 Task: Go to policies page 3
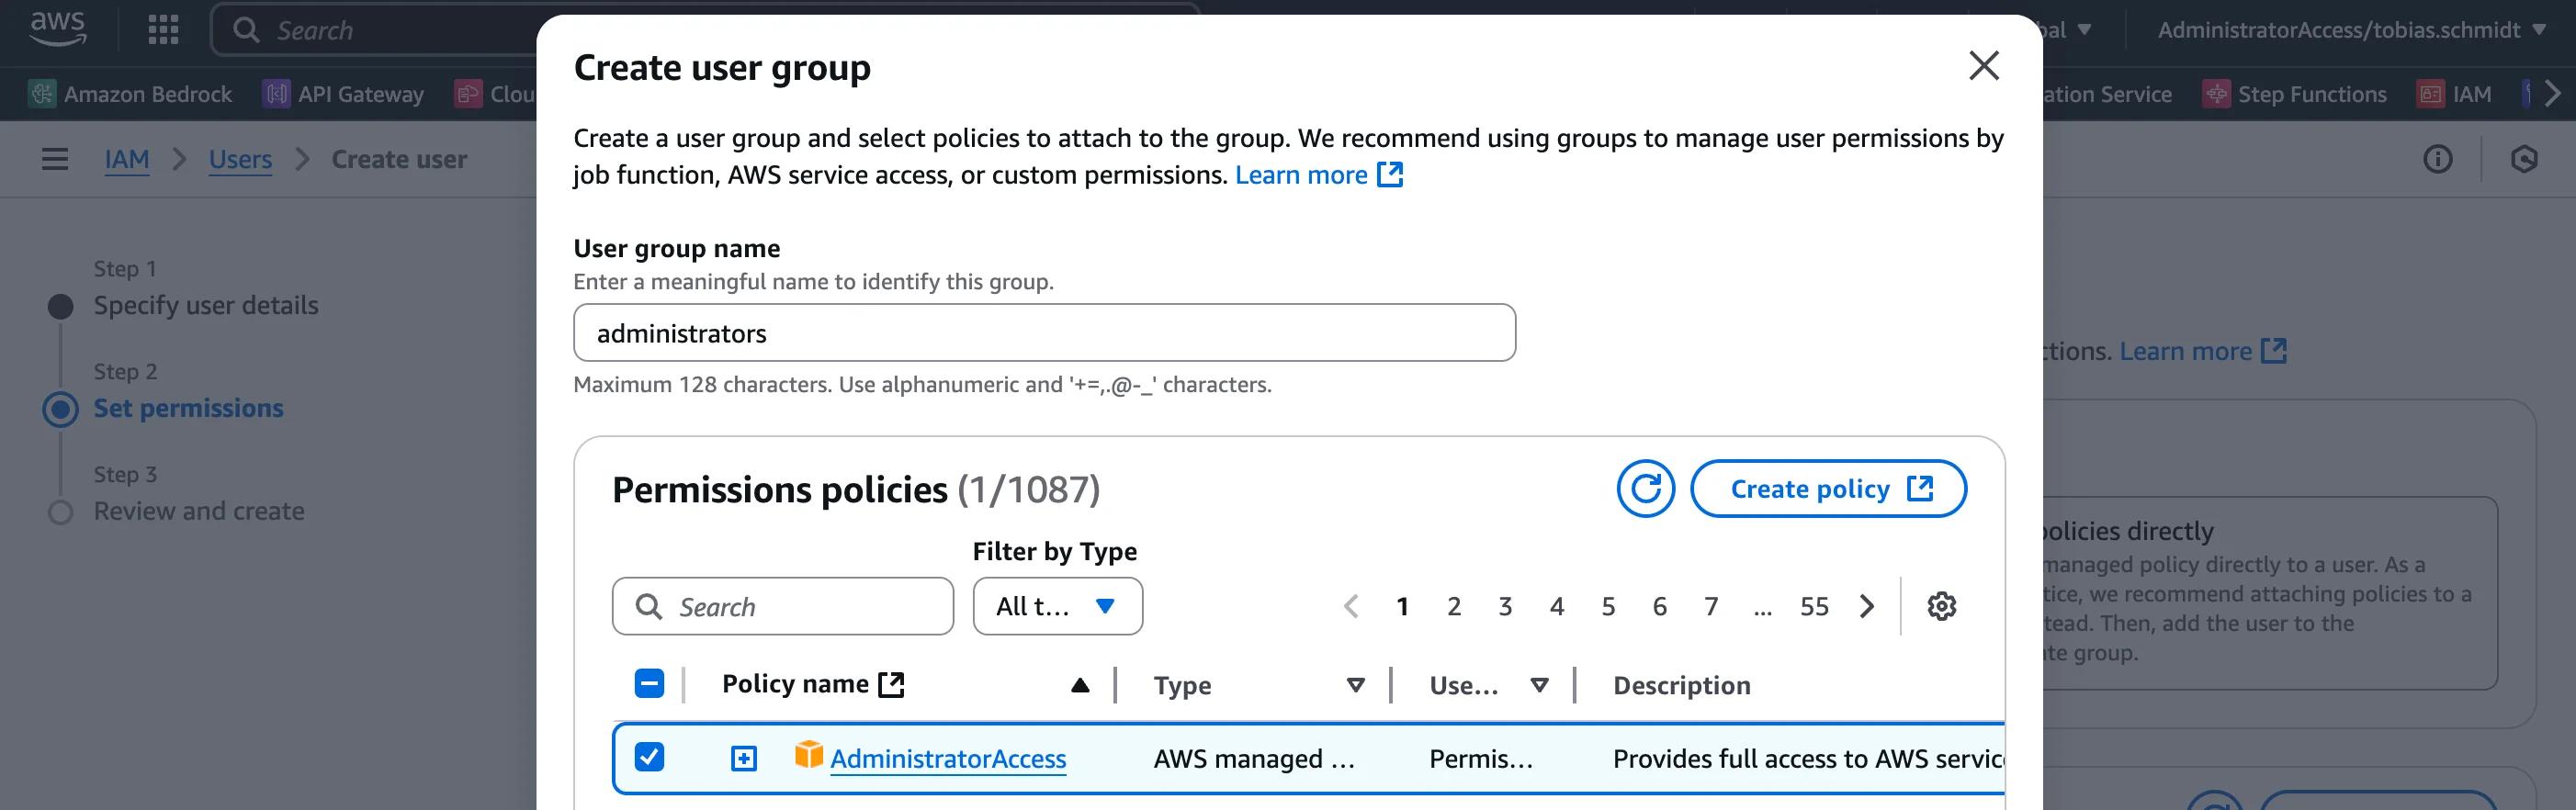(x=1505, y=606)
